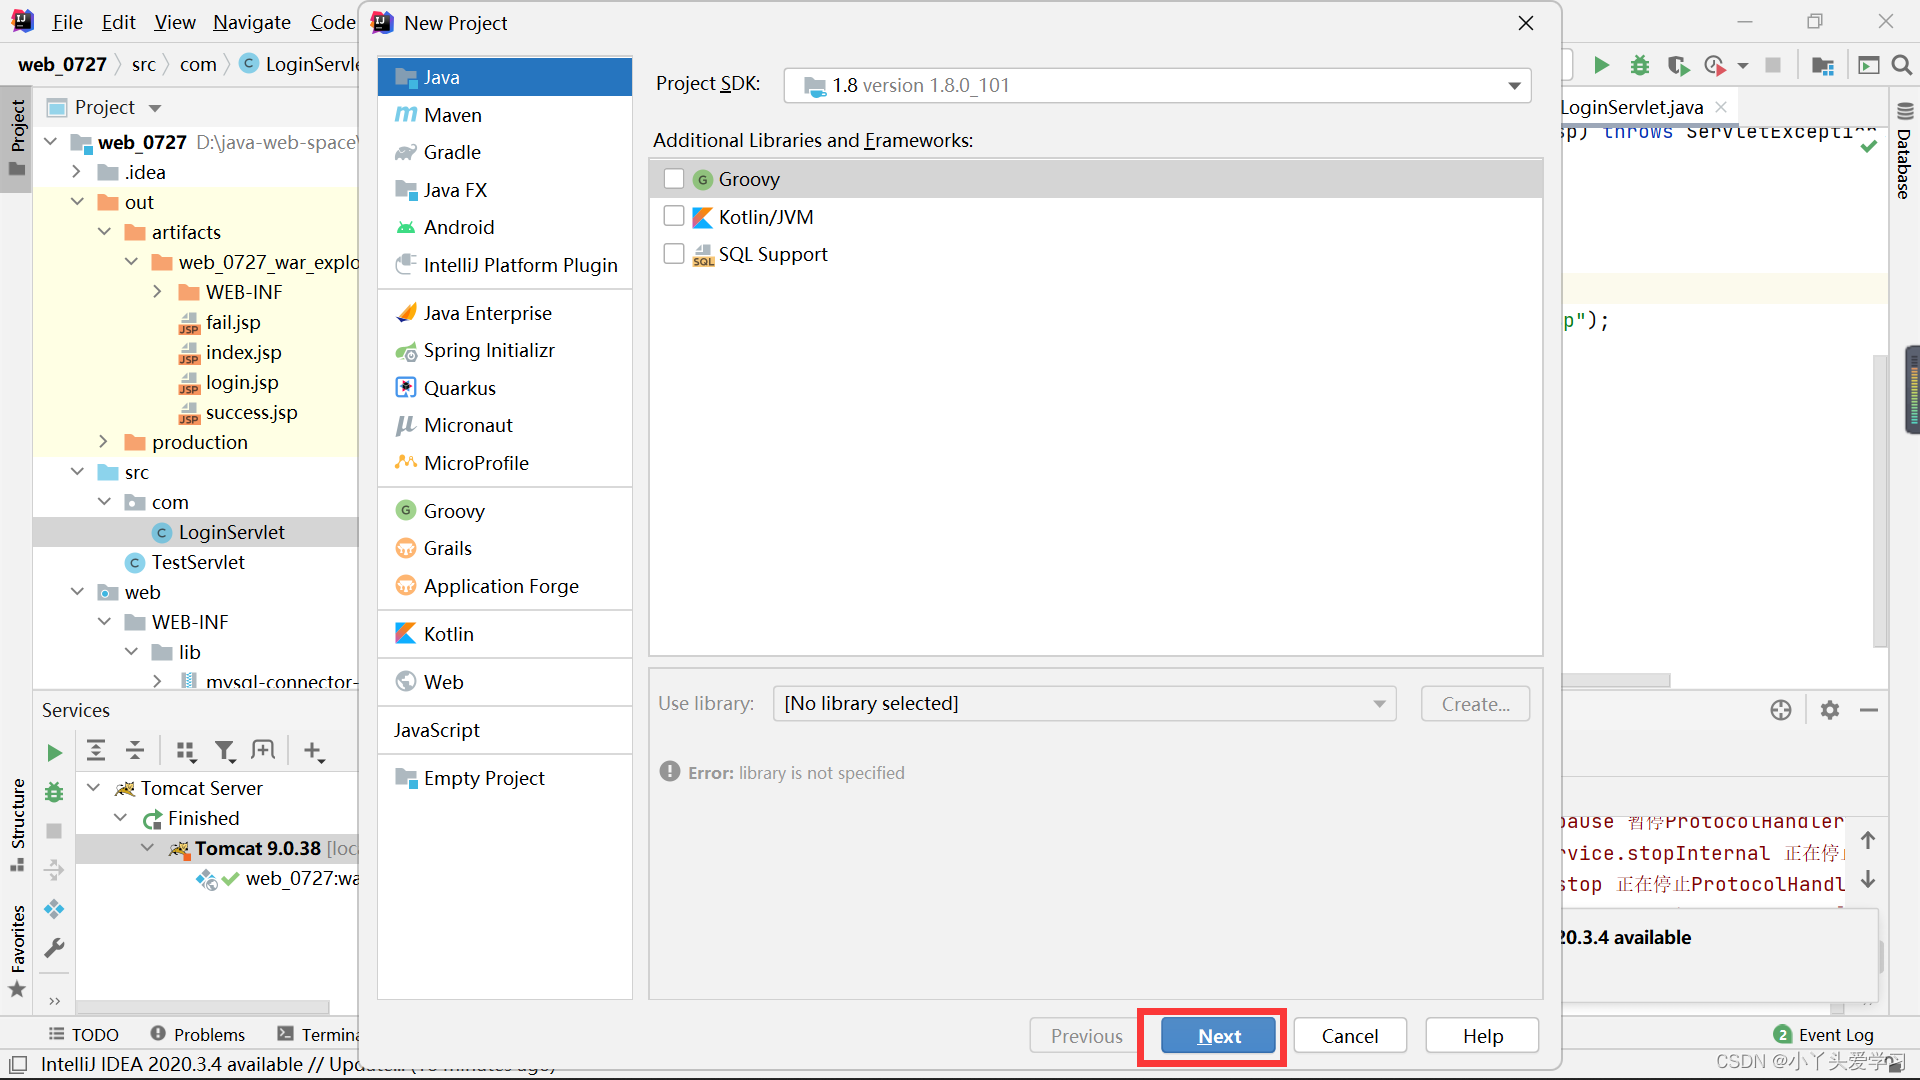The image size is (1920, 1080).
Task: Select Java project type
Action: pos(505,77)
